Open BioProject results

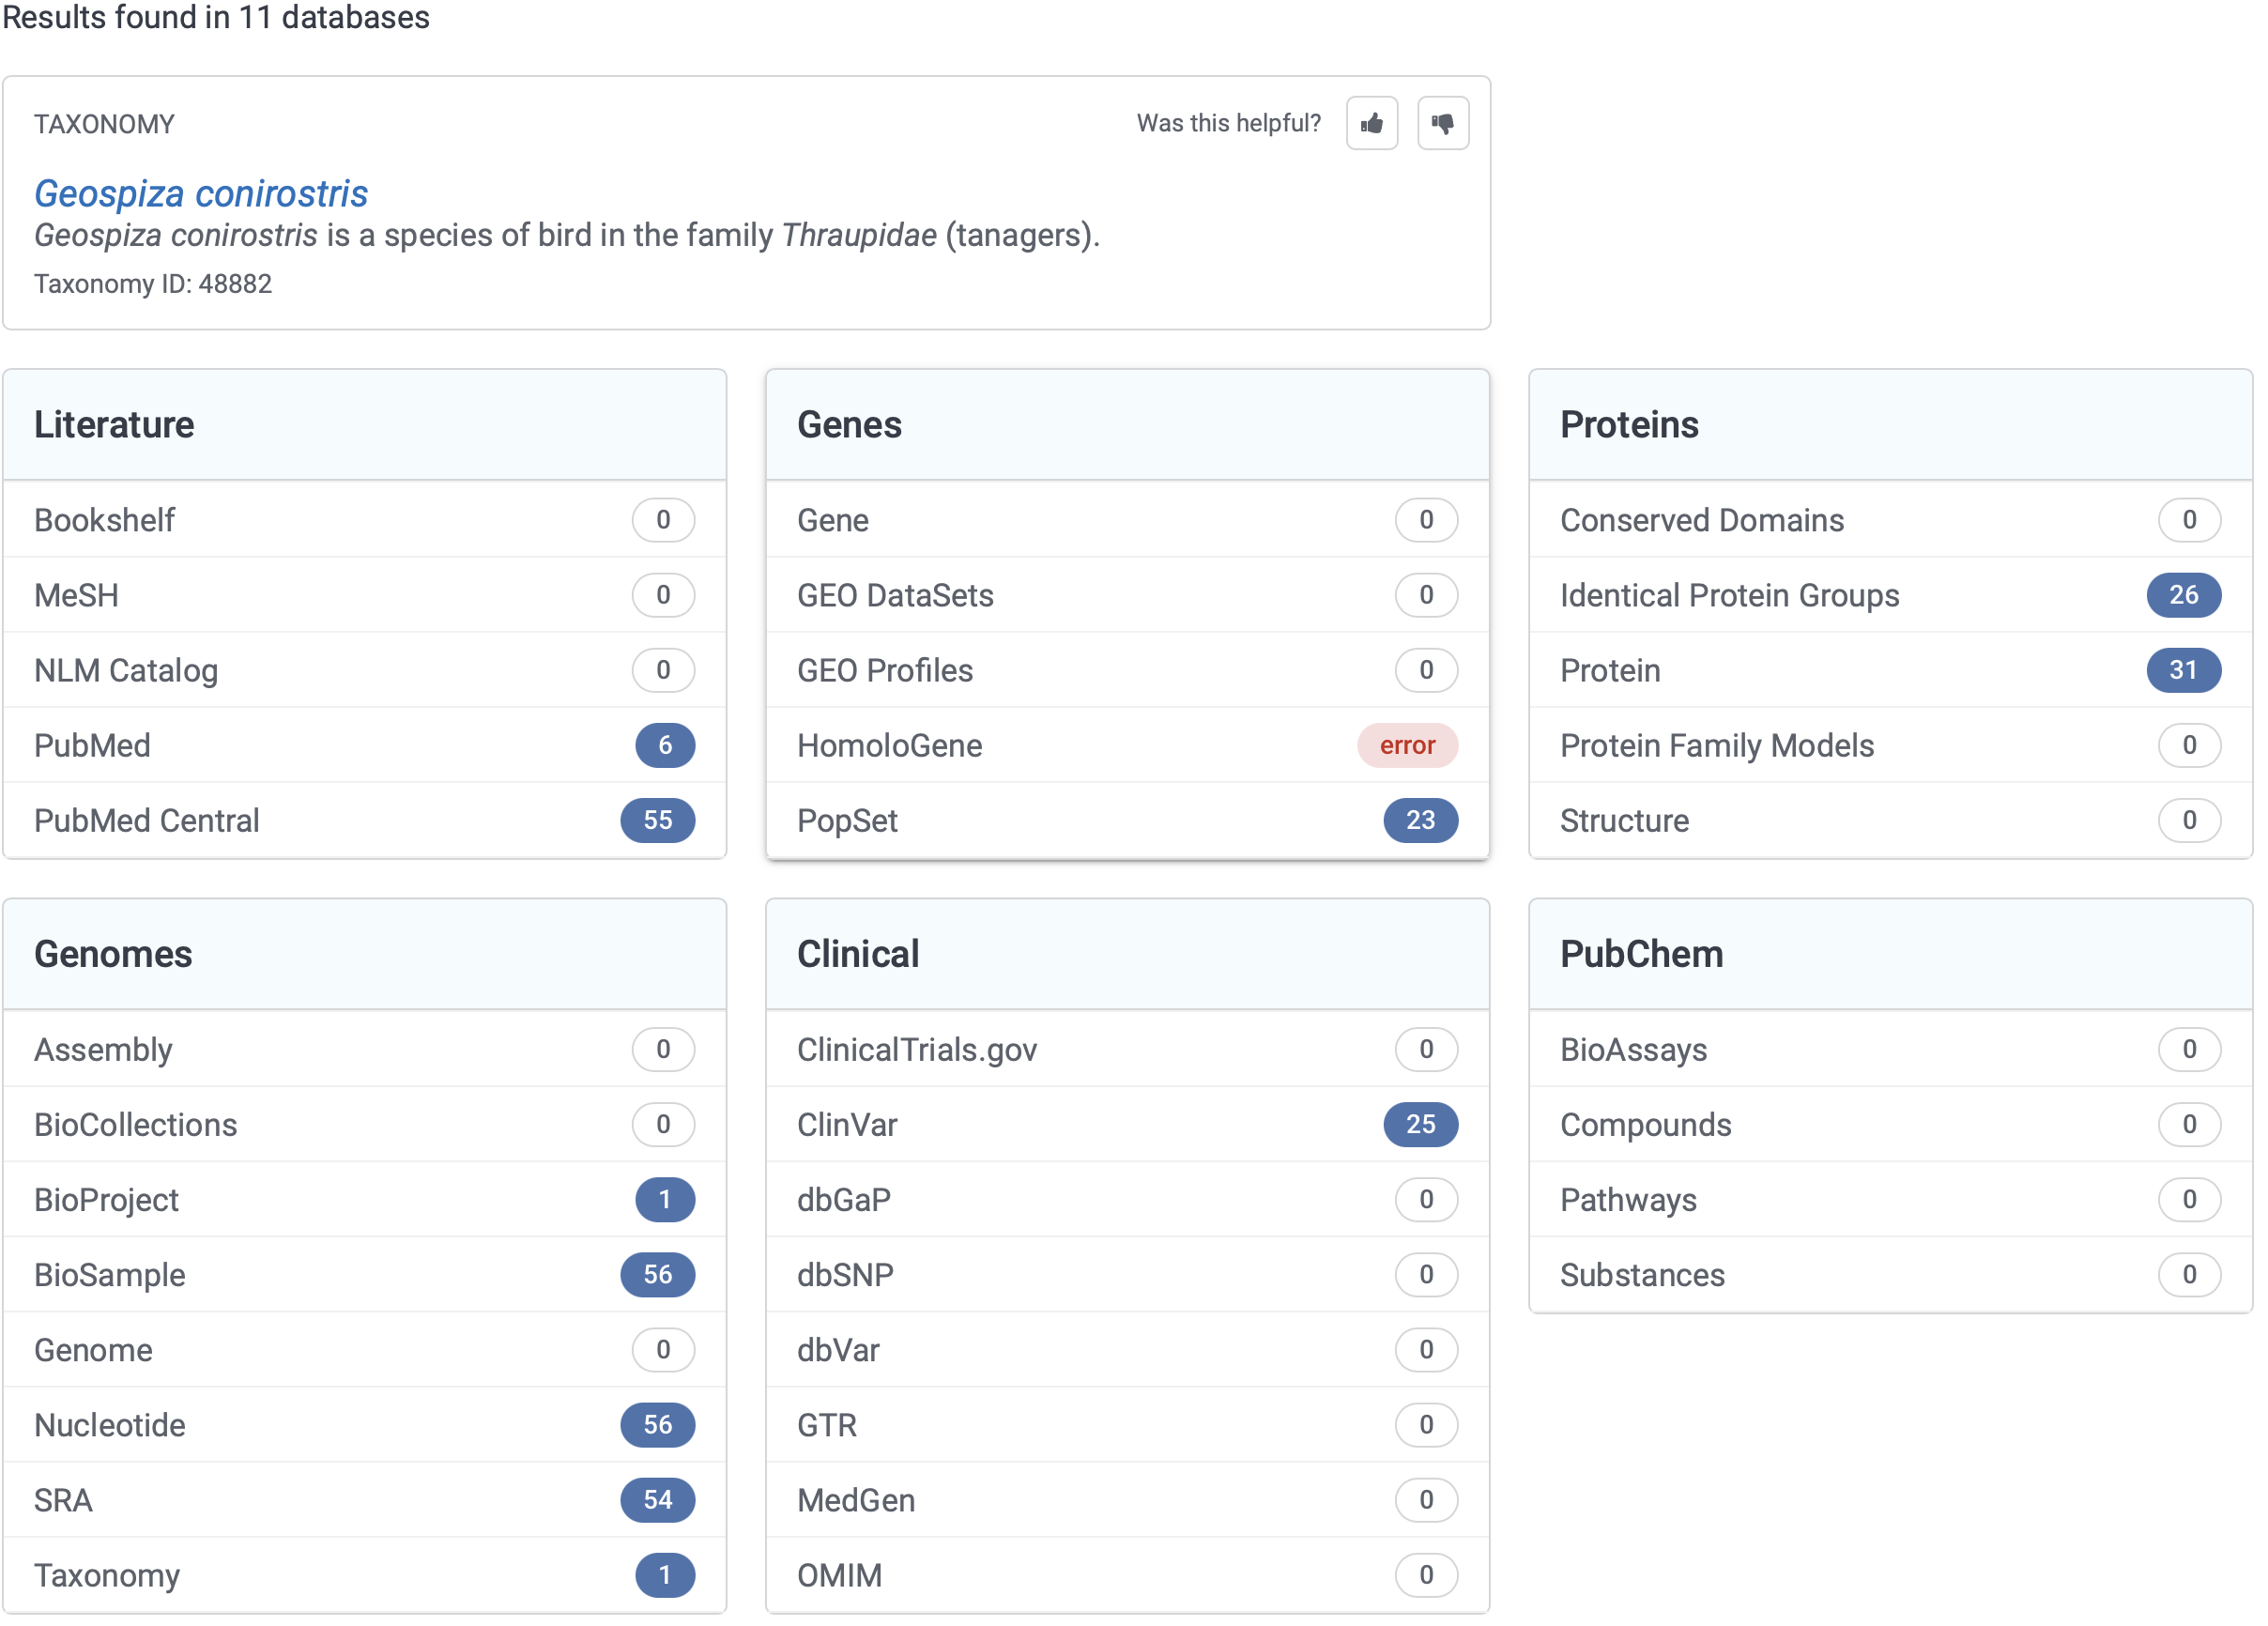[364, 1199]
